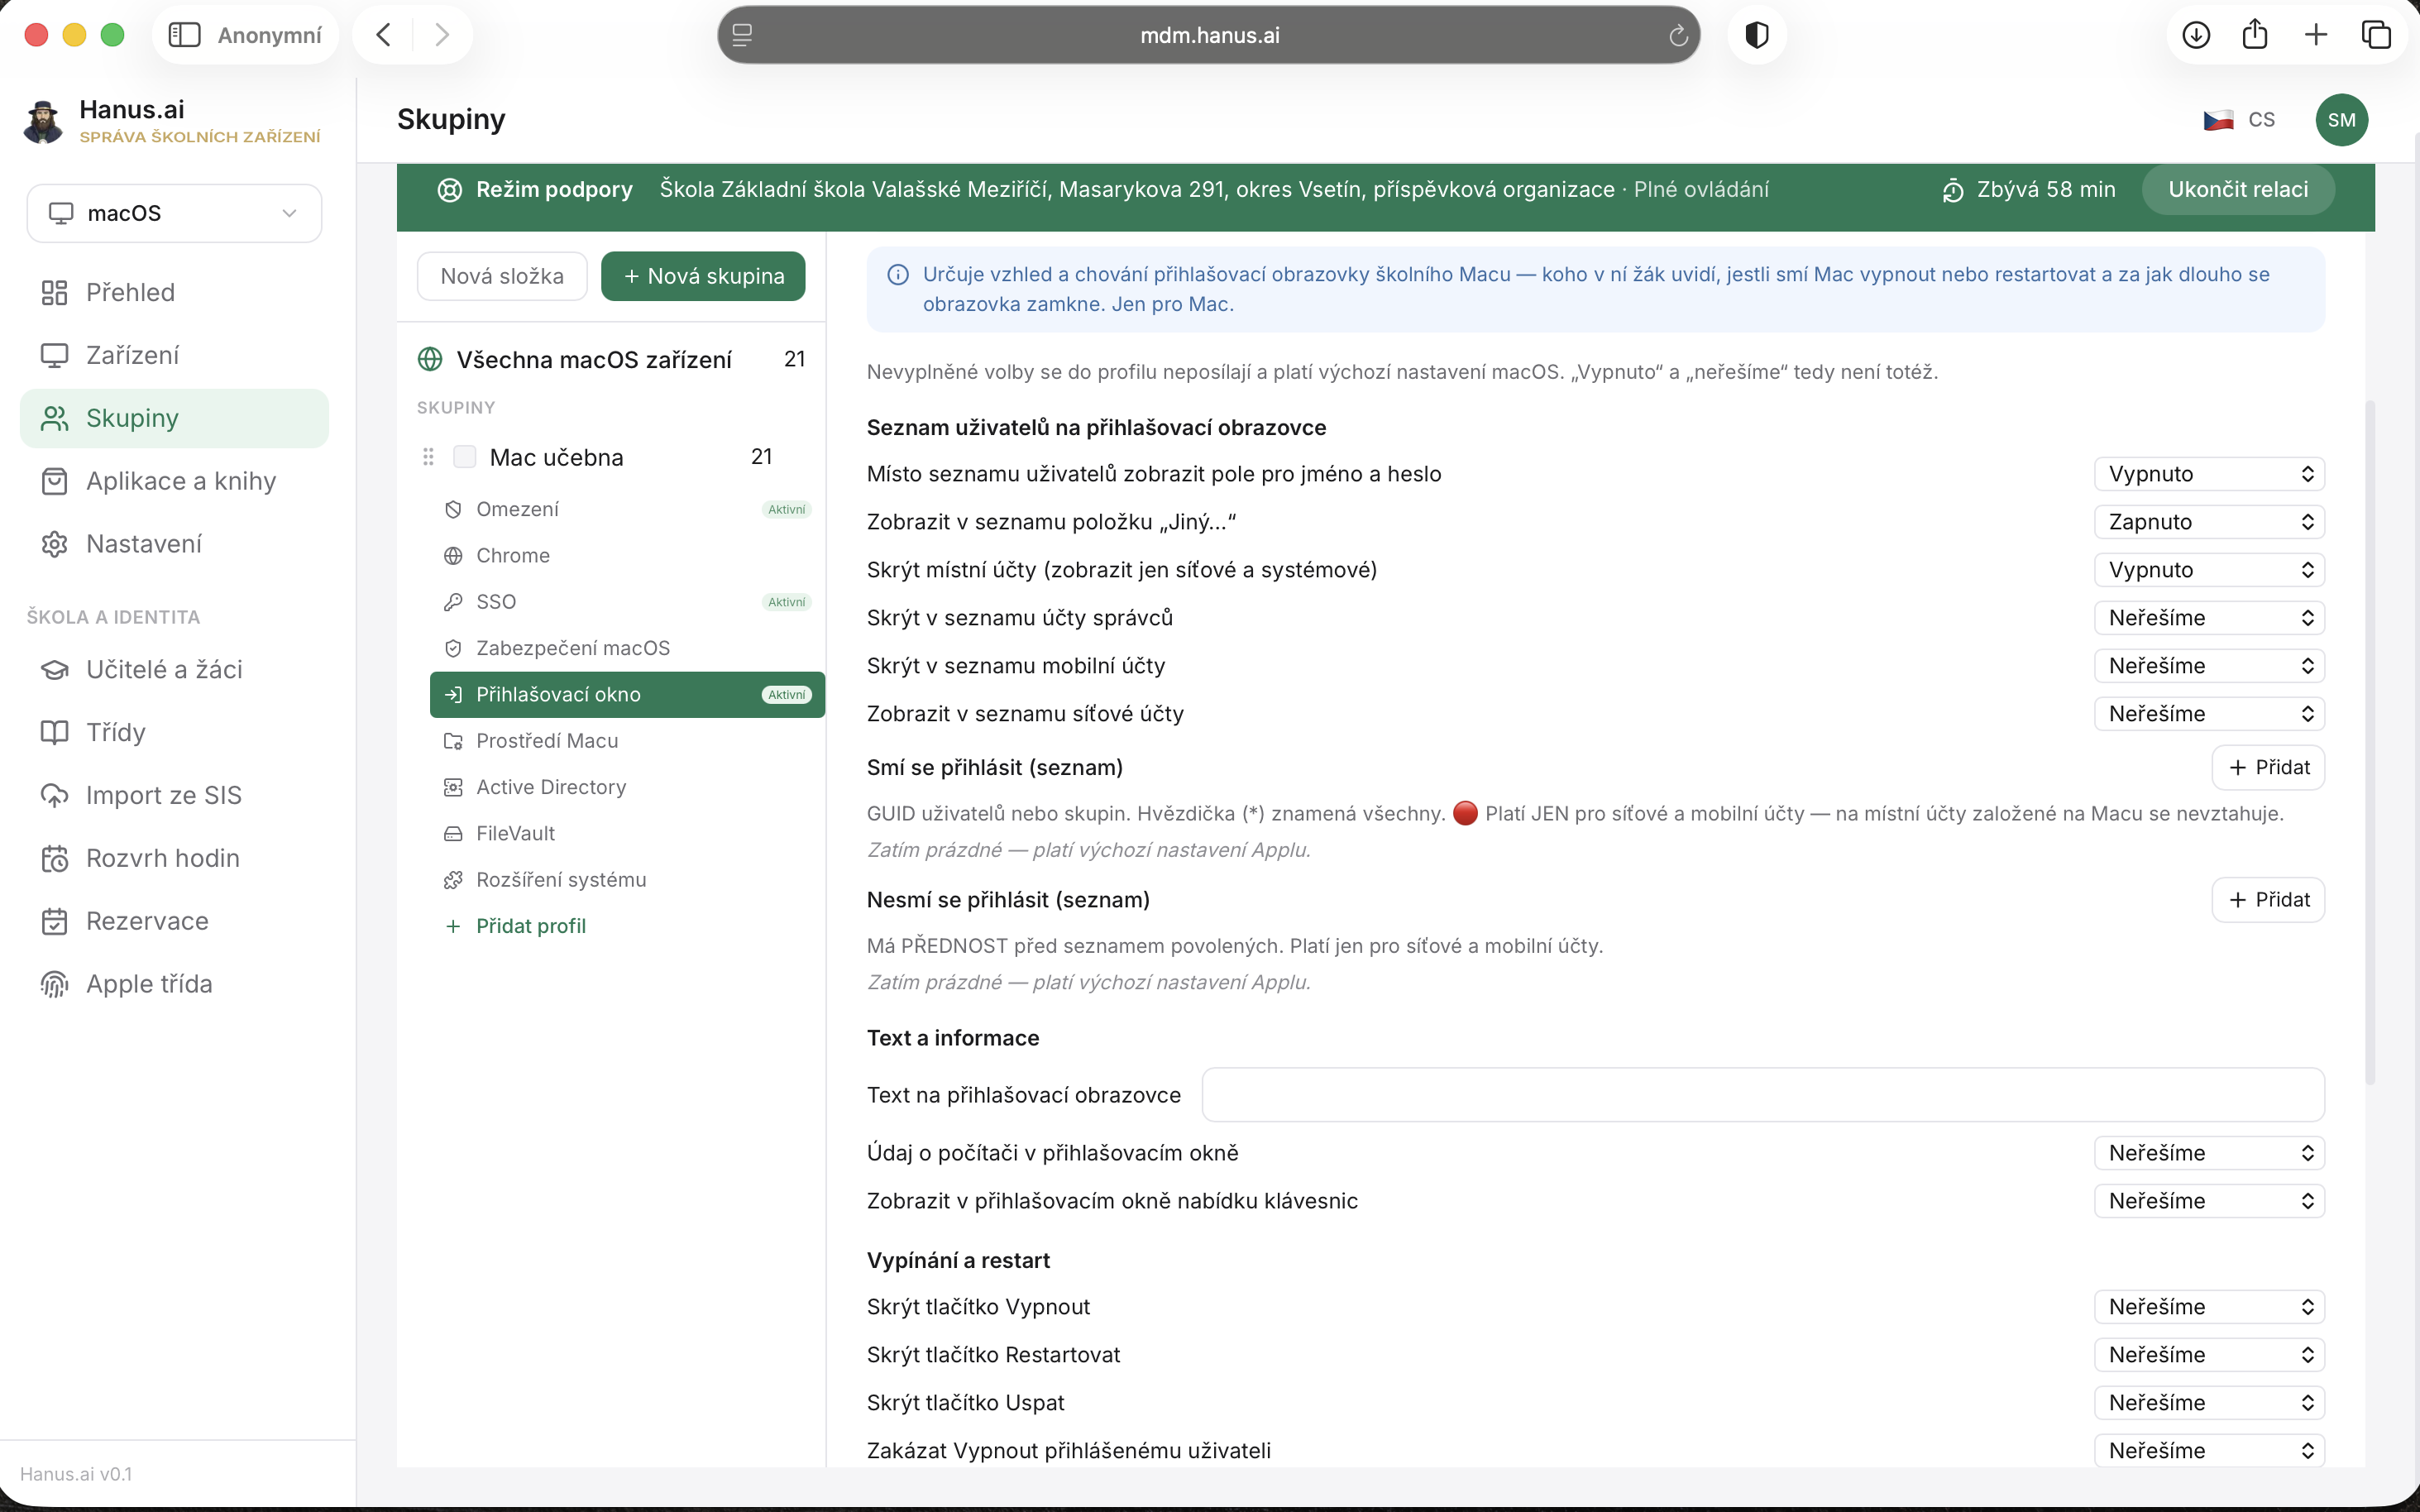Go back with the browser back arrow

(384, 35)
